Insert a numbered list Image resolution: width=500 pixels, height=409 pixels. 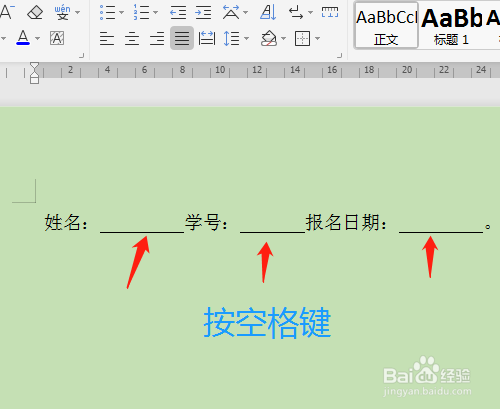(141, 13)
